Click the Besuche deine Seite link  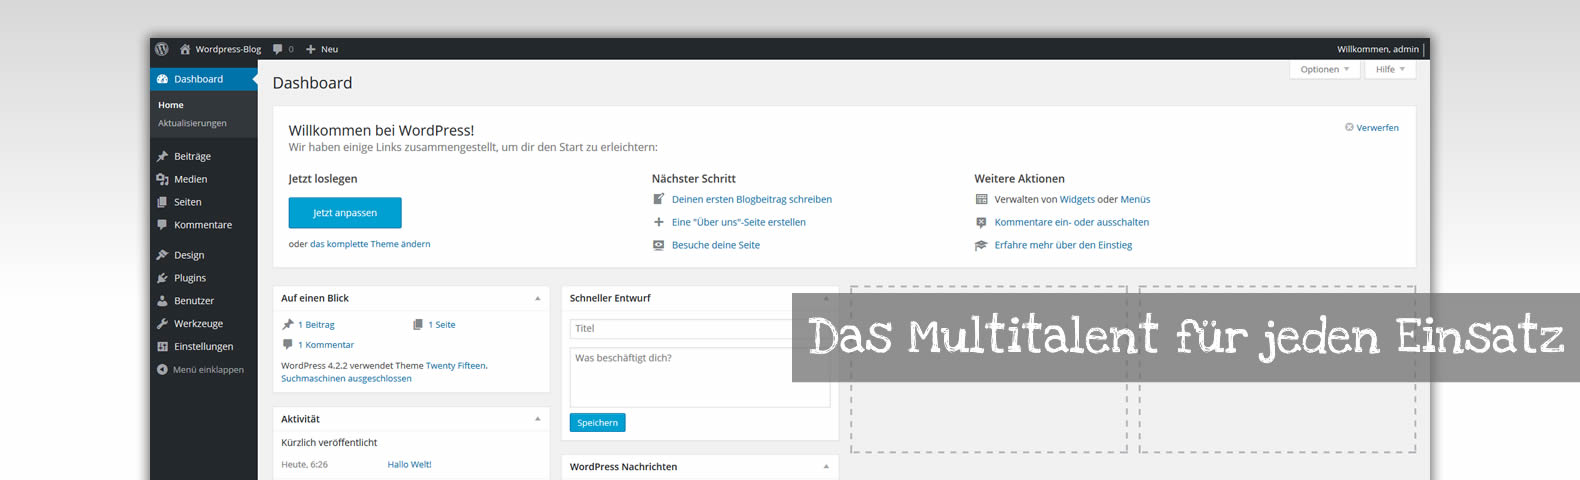pos(716,245)
